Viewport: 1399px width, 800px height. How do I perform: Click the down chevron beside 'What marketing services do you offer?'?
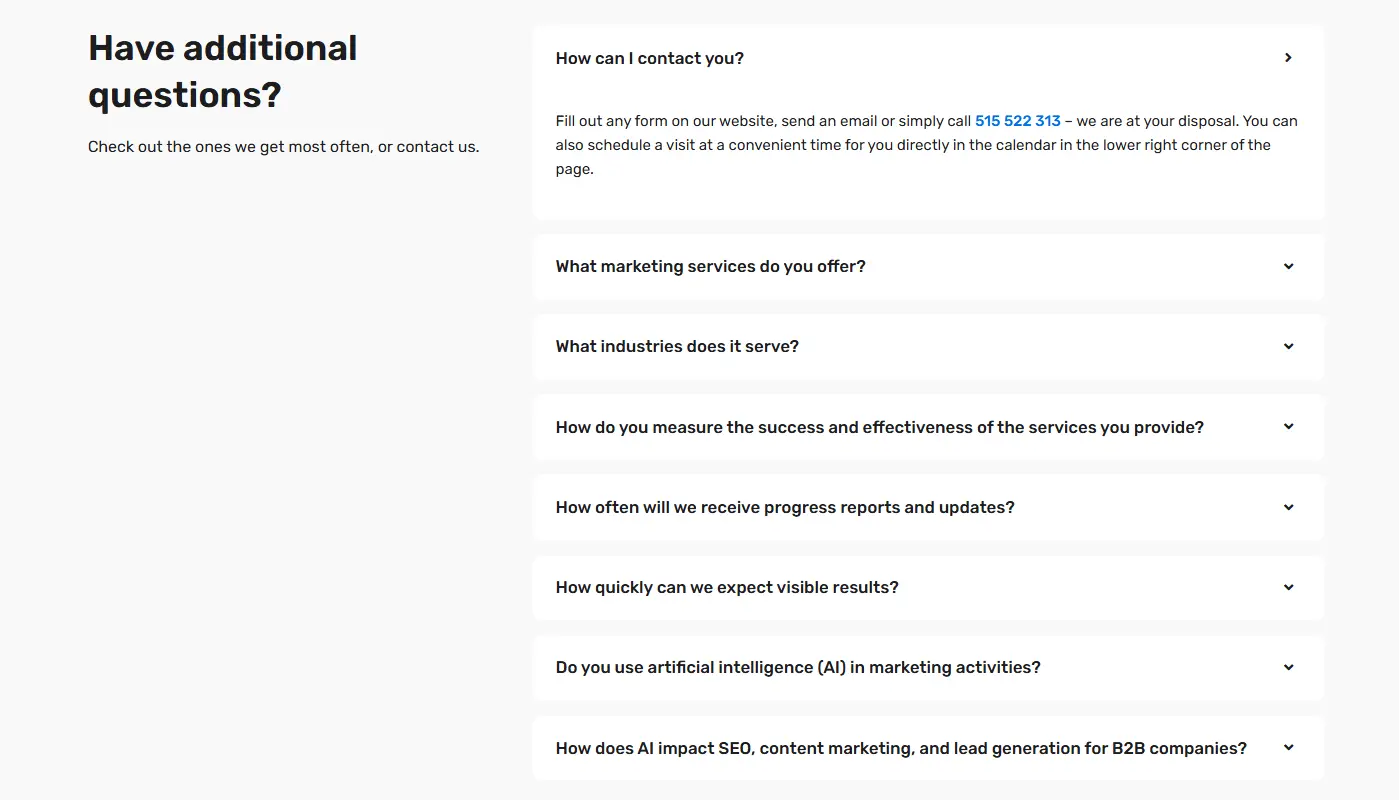(1287, 266)
